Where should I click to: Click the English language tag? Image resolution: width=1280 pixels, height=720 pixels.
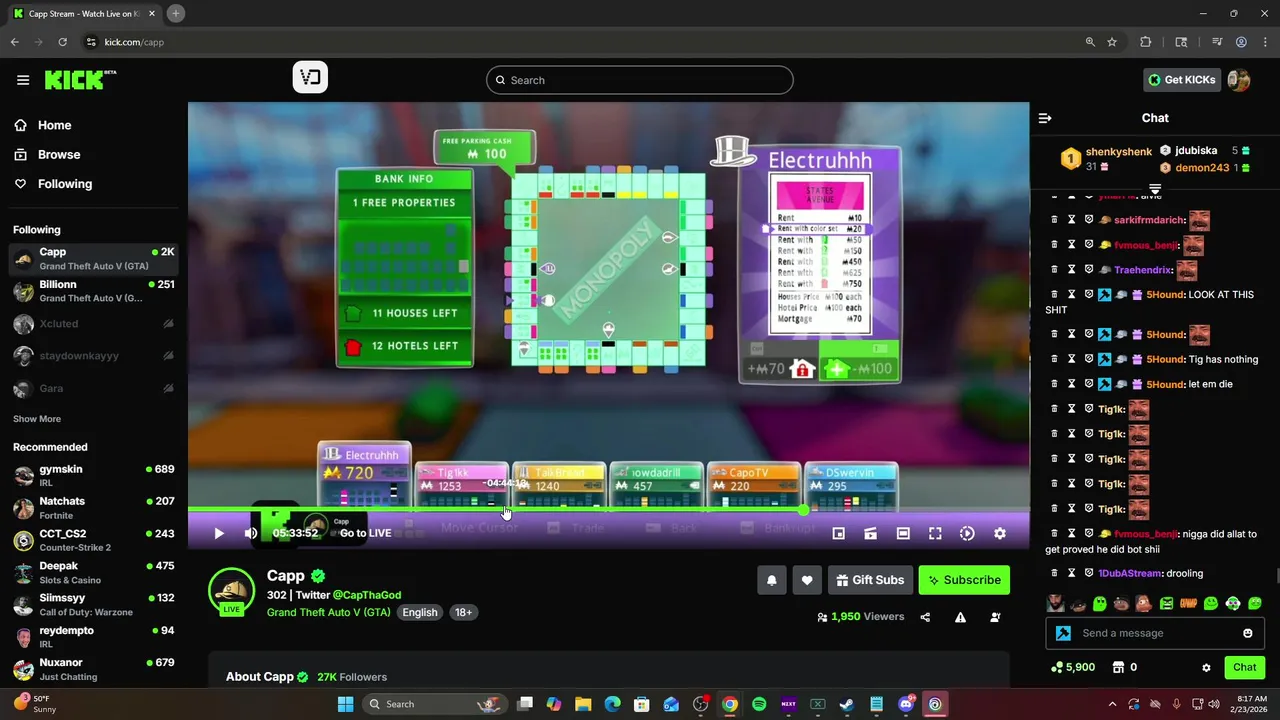pos(420,612)
